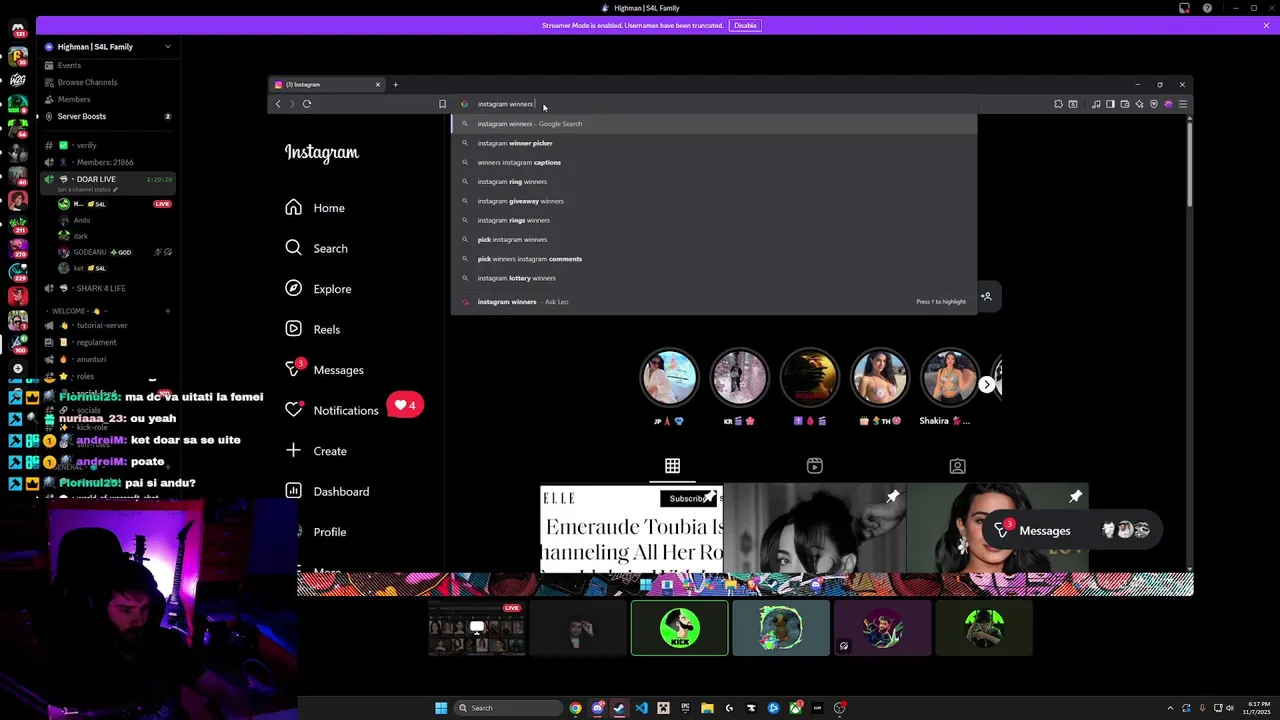Bookmark this page in the browser
Image resolution: width=1280 pixels, height=720 pixels.
click(x=442, y=104)
